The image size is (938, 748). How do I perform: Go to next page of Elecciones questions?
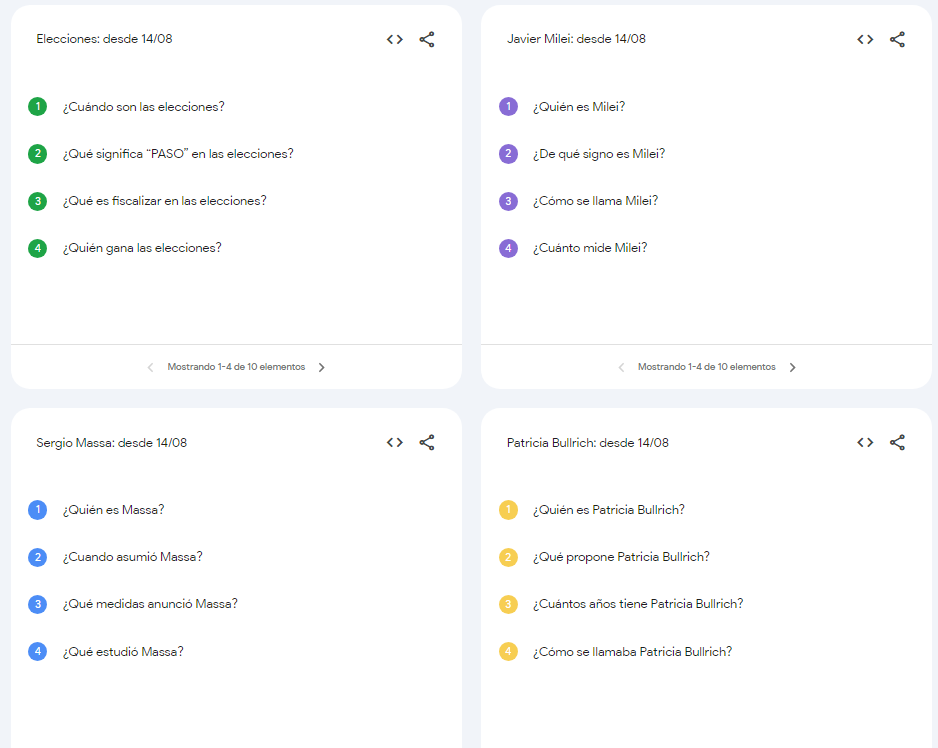coord(322,367)
